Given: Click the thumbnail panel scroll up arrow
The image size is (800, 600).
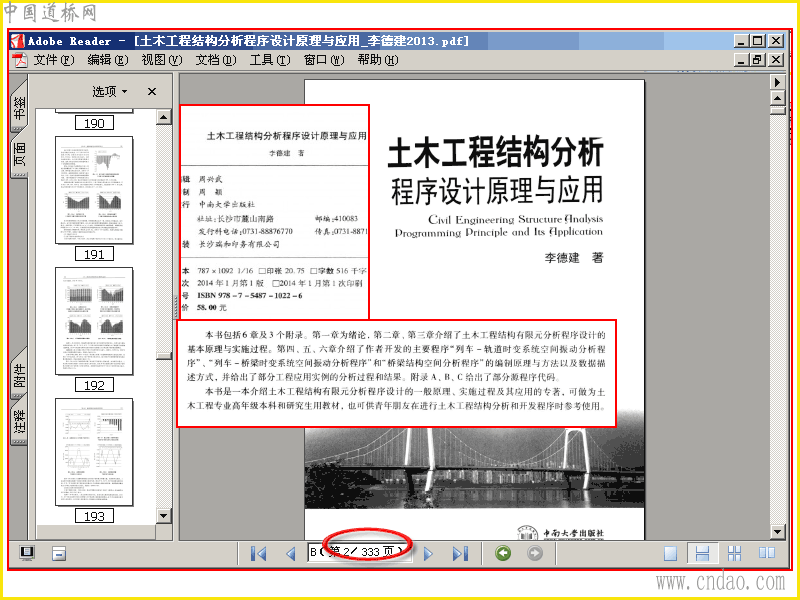Looking at the screenshot, I should pos(163,117).
